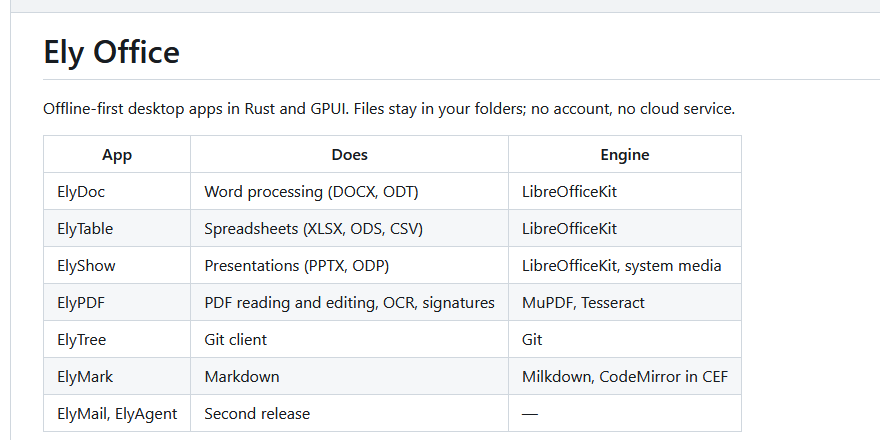
Task: Click LibreOfficeKit engine in ElyTable row
Action: click(x=625, y=228)
